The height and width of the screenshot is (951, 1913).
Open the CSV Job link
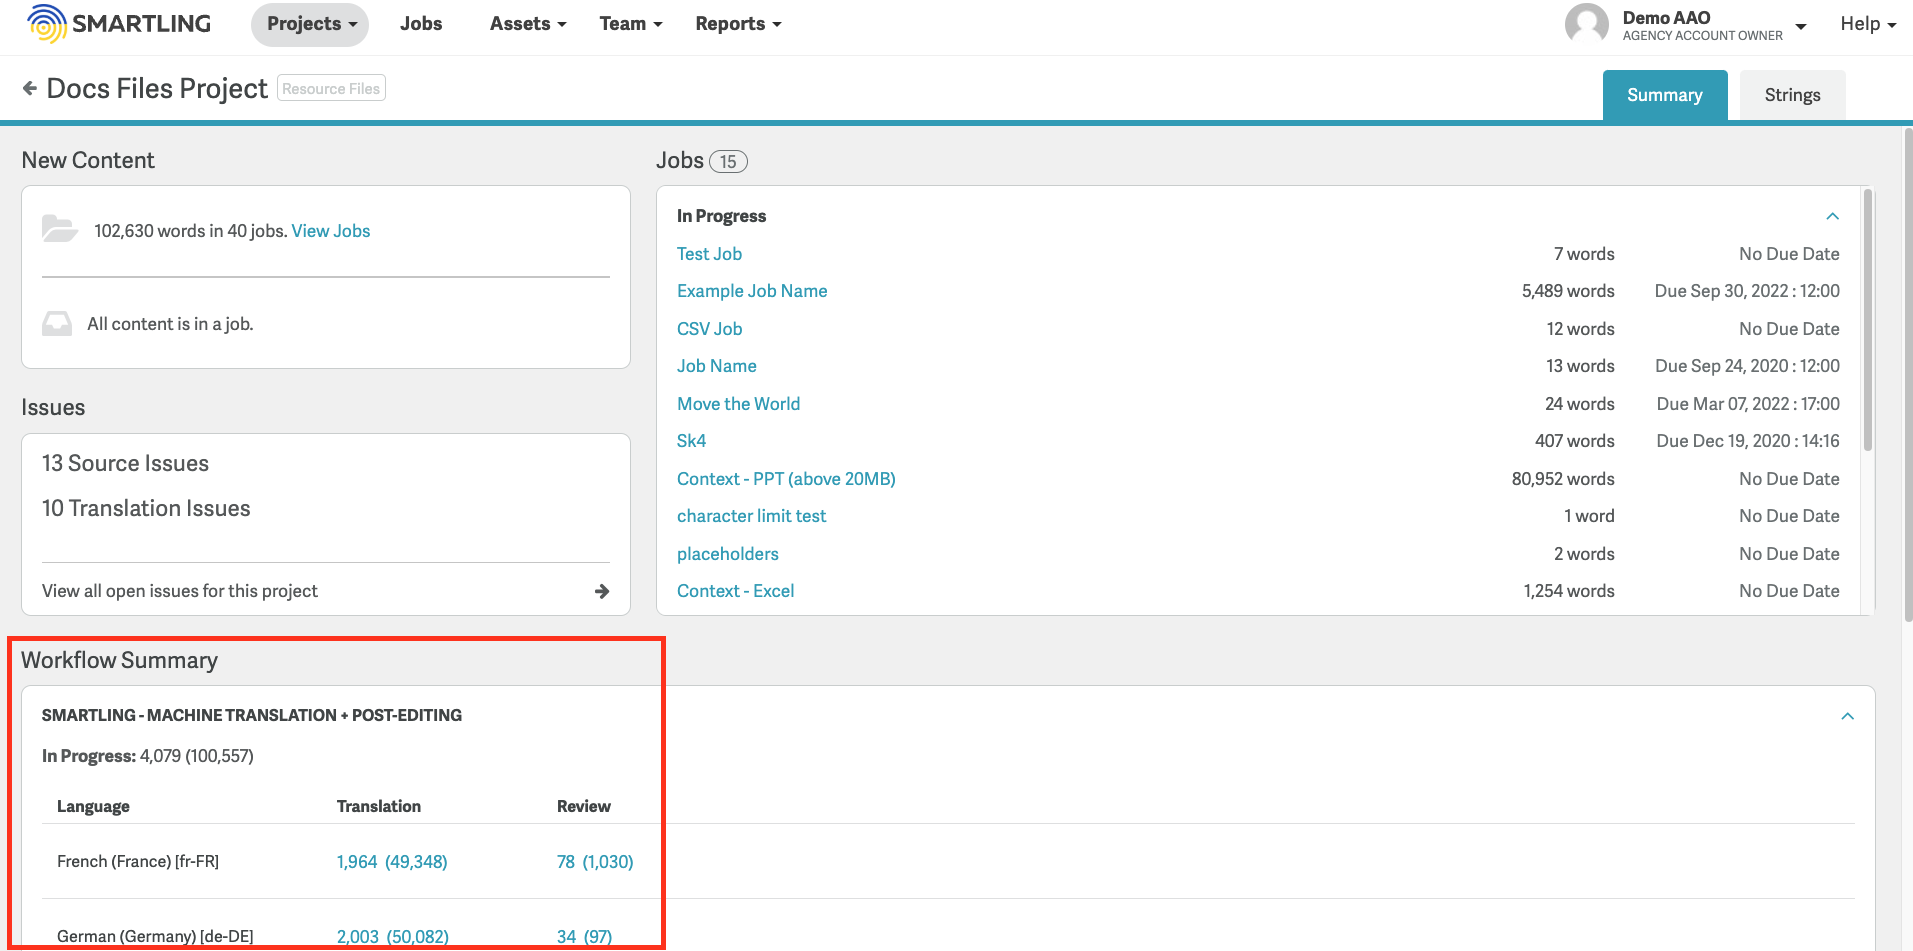point(709,329)
